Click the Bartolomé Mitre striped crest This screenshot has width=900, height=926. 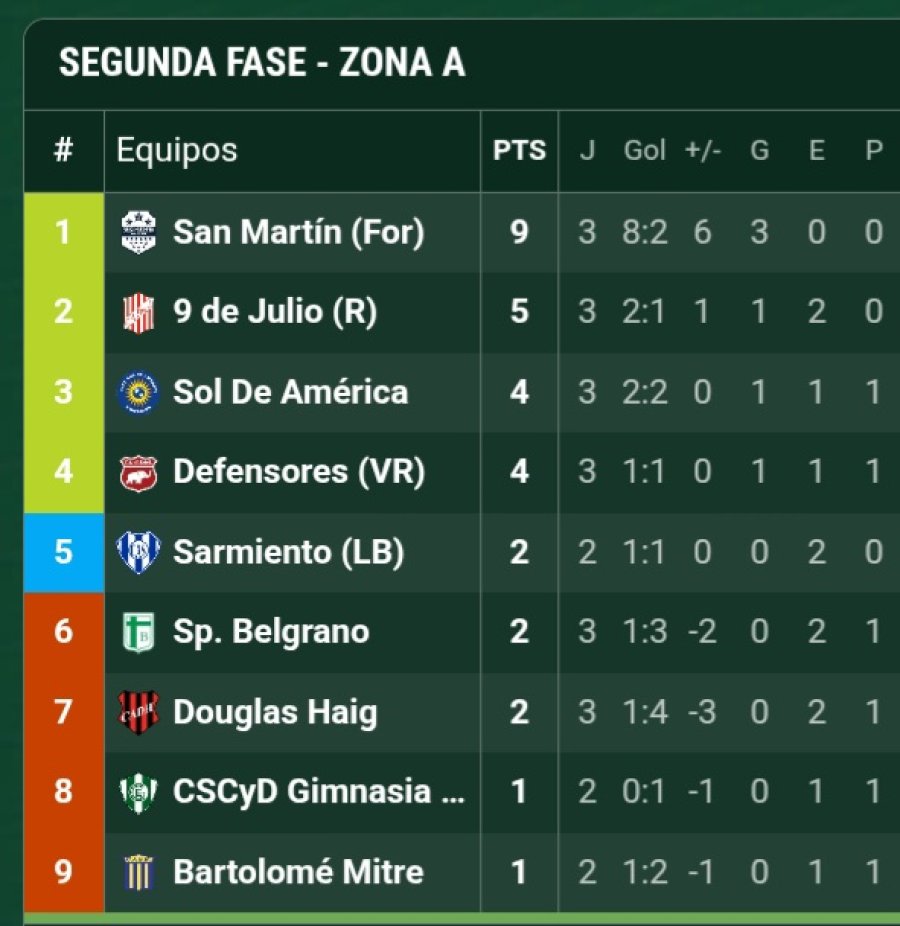point(138,872)
